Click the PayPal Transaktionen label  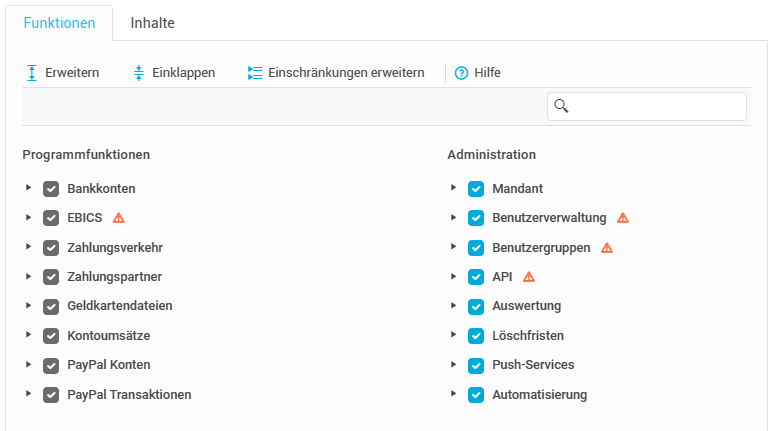click(129, 395)
